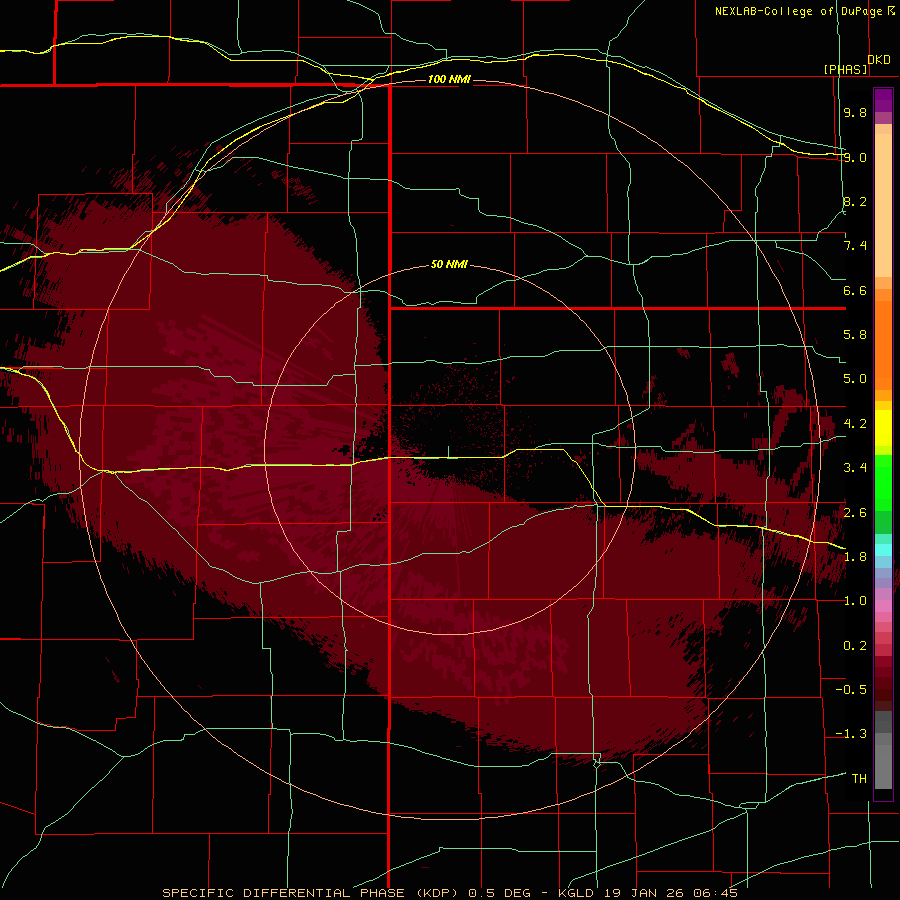Click the 6.6 value on color scale
Image resolution: width=900 pixels, height=900 pixels.
point(855,290)
